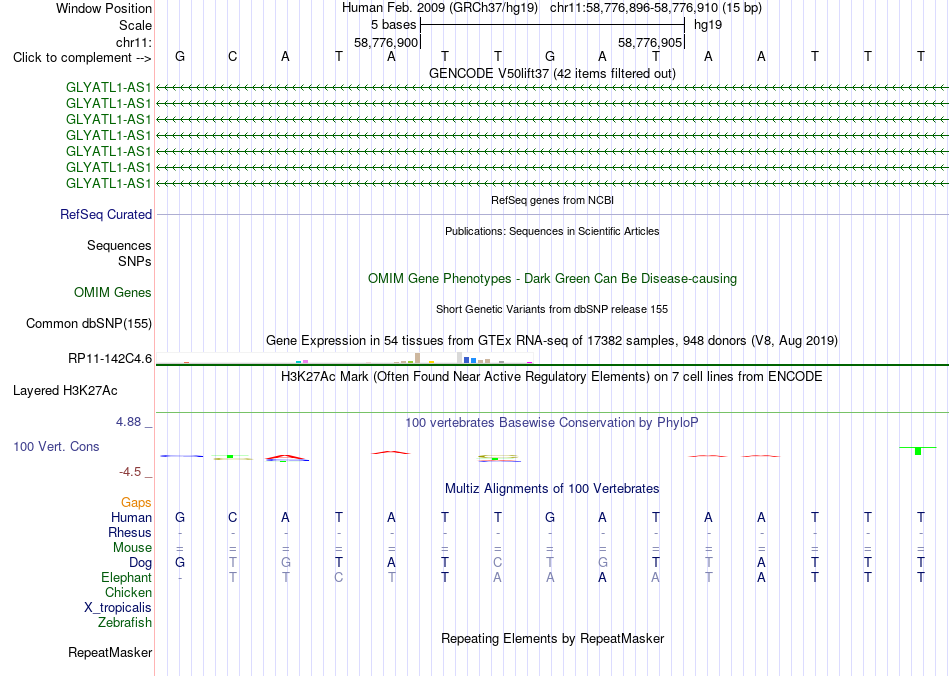Open 'Publications: Sequences in Scientific Articles' title
This screenshot has height=676, width=950.
pos(552,231)
